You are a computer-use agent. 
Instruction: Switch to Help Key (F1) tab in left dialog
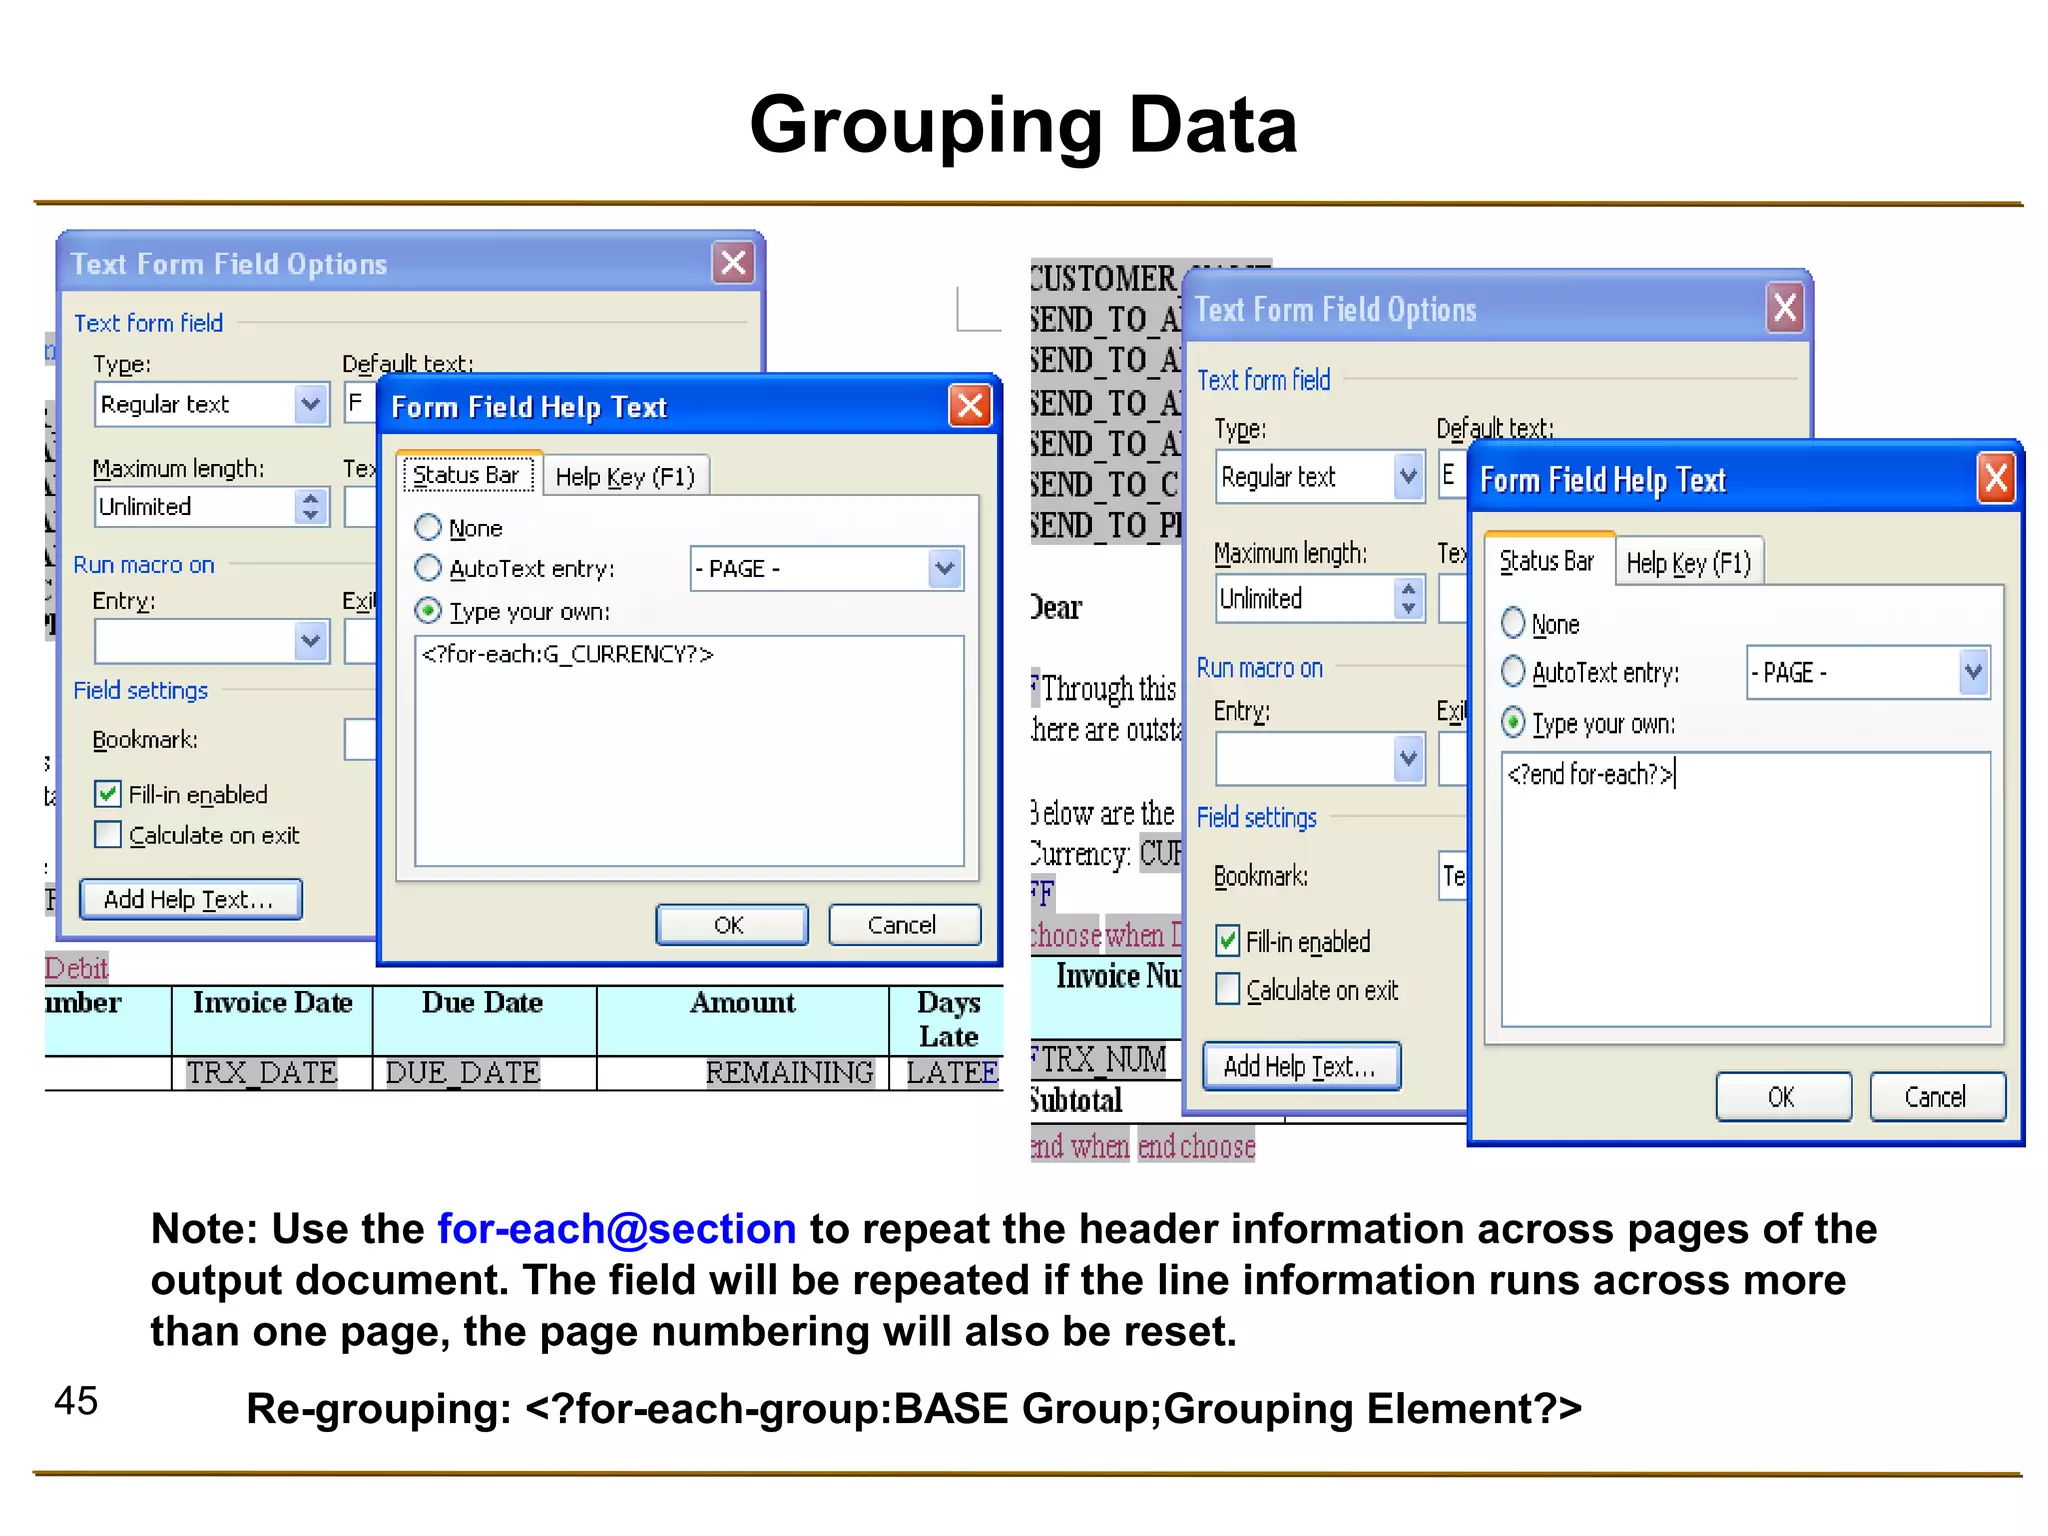coord(625,476)
